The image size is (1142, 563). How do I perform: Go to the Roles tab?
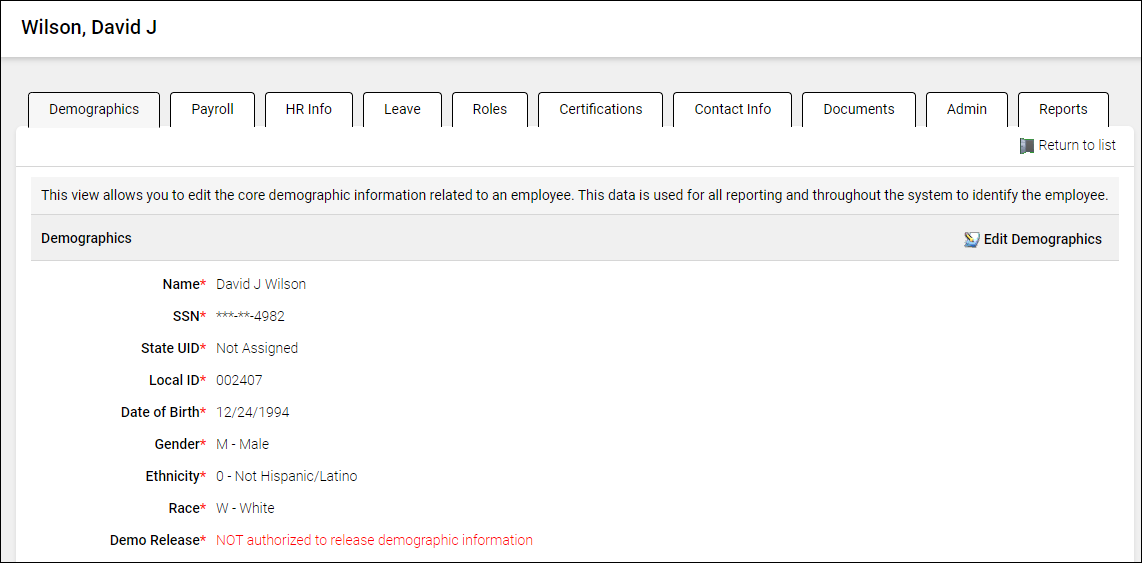click(489, 110)
